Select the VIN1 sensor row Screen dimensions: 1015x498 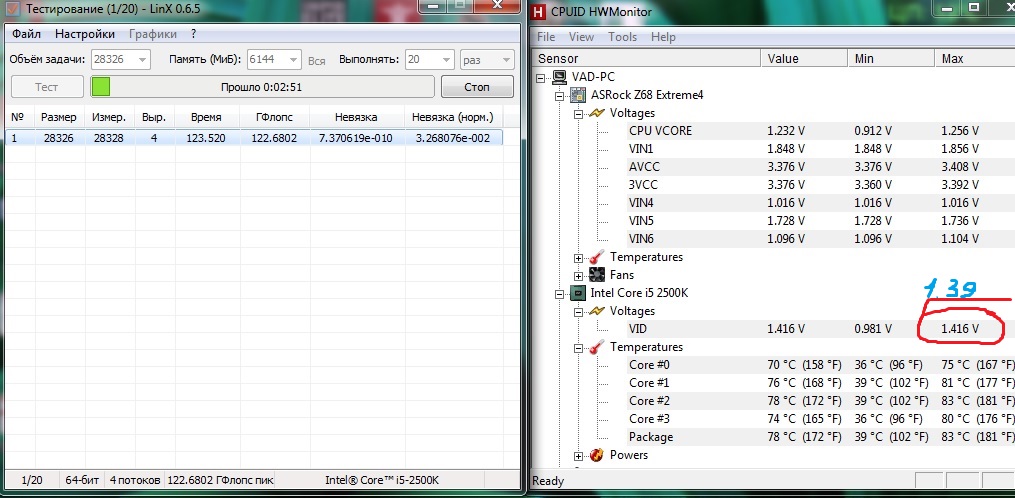click(821, 149)
